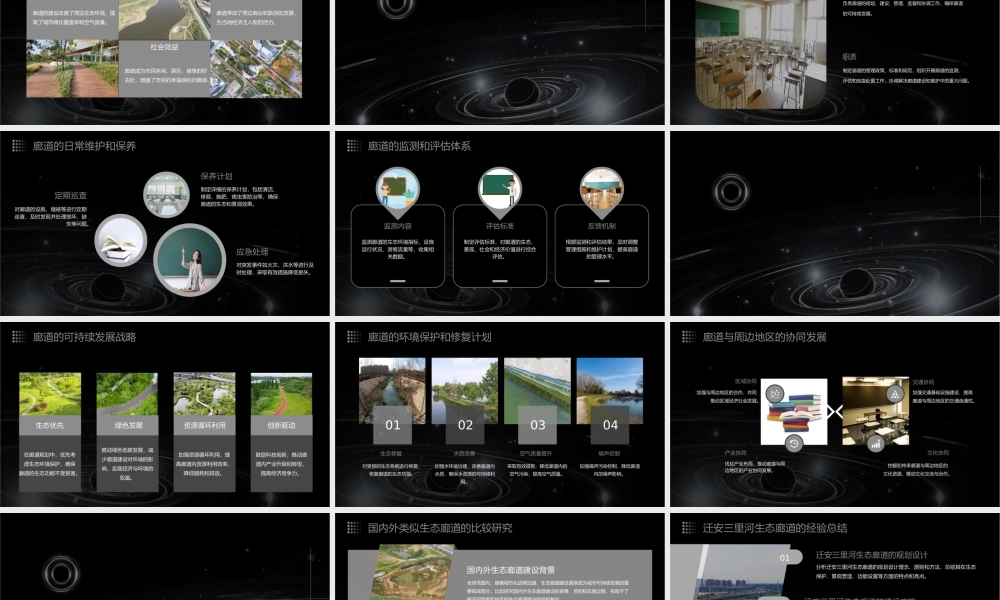Image resolution: width=1000 pixels, height=600 pixels.
Task: Select the 廊道的可持续发展战略 slide title
Action: (x=84, y=337)
